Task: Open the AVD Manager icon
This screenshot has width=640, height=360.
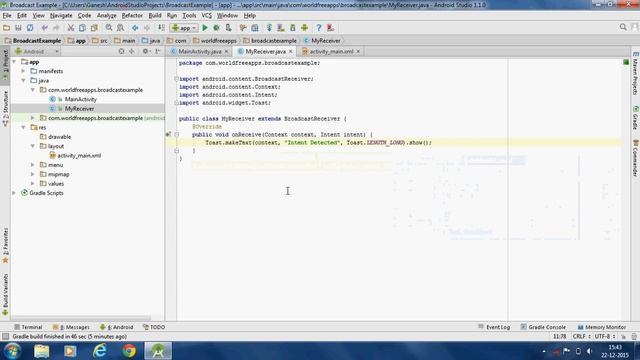Action: (281, 28)
